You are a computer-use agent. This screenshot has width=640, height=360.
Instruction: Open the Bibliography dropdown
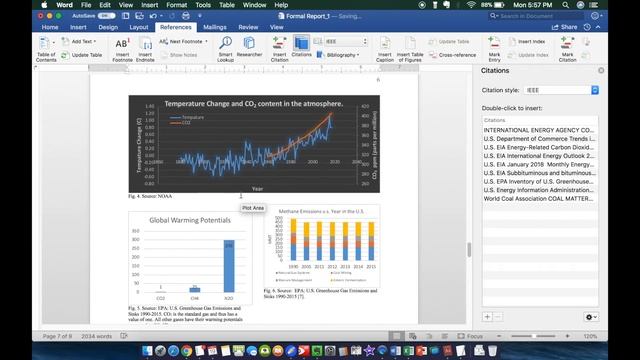[338, 55]
